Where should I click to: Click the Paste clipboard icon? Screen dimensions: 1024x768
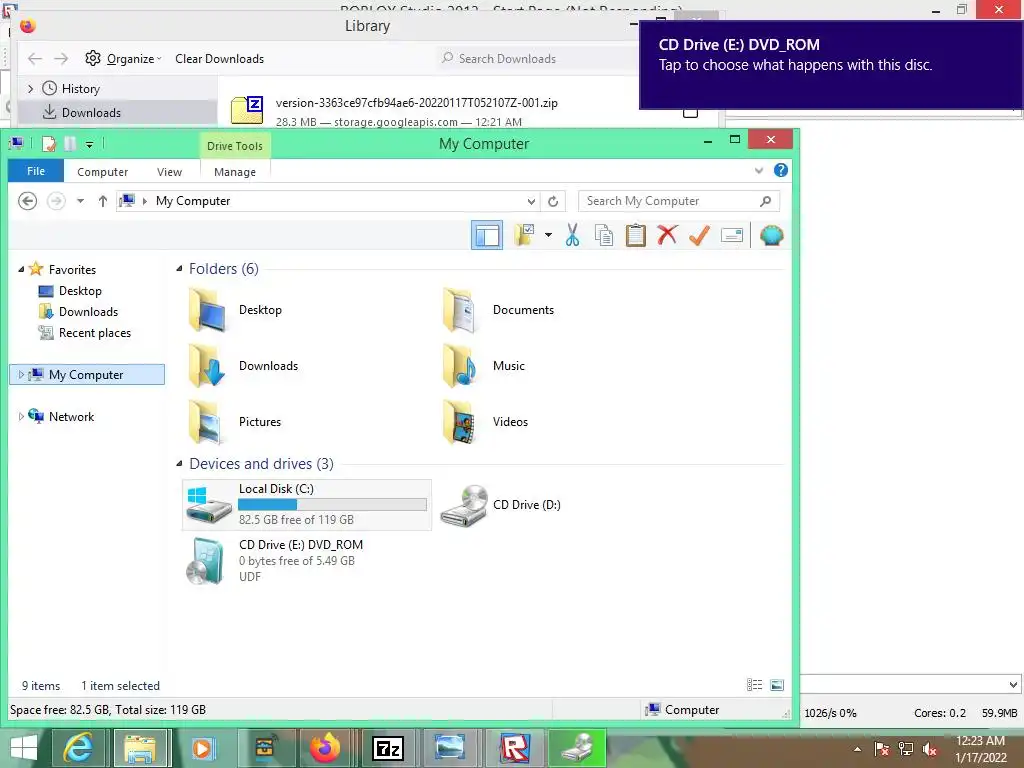pos(635,235)
